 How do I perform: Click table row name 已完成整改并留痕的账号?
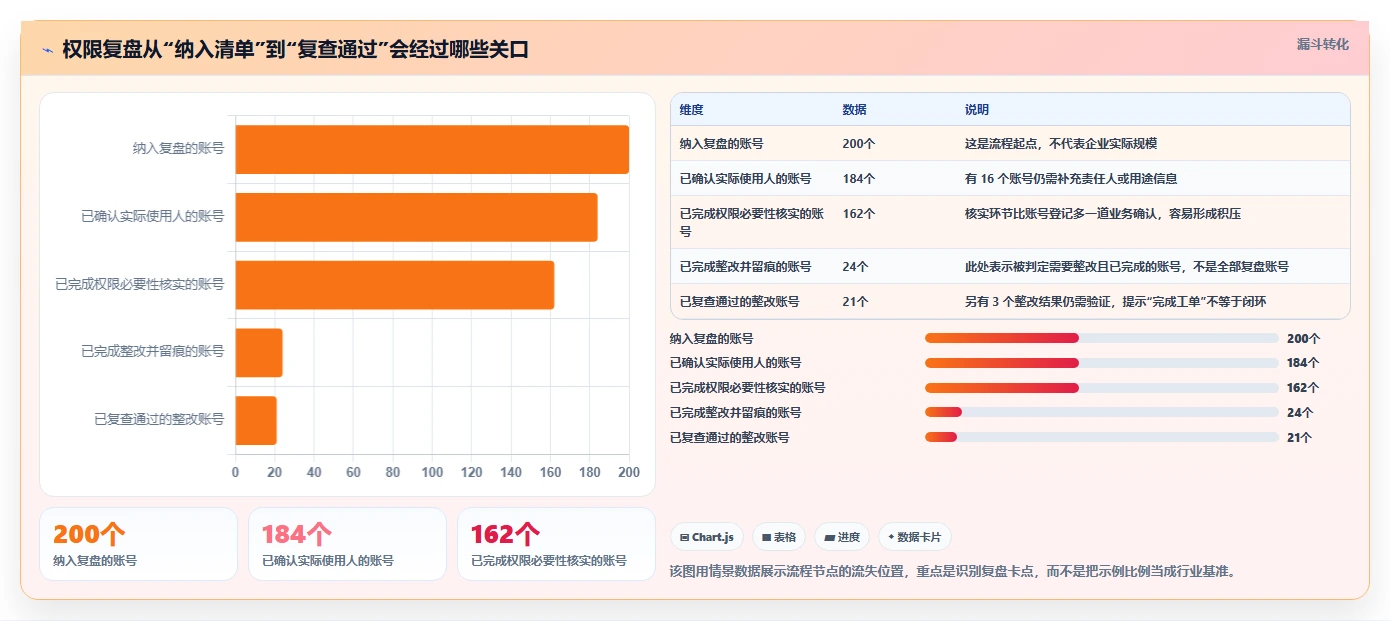(x=745, y=267)
